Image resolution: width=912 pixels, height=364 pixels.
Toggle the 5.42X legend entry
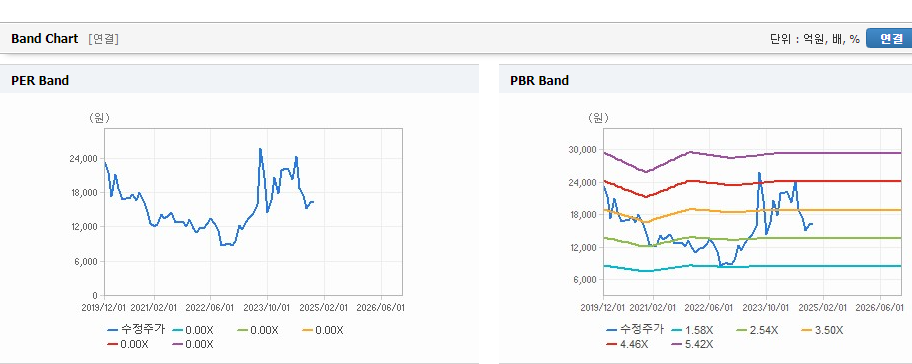tap(692, 344)
